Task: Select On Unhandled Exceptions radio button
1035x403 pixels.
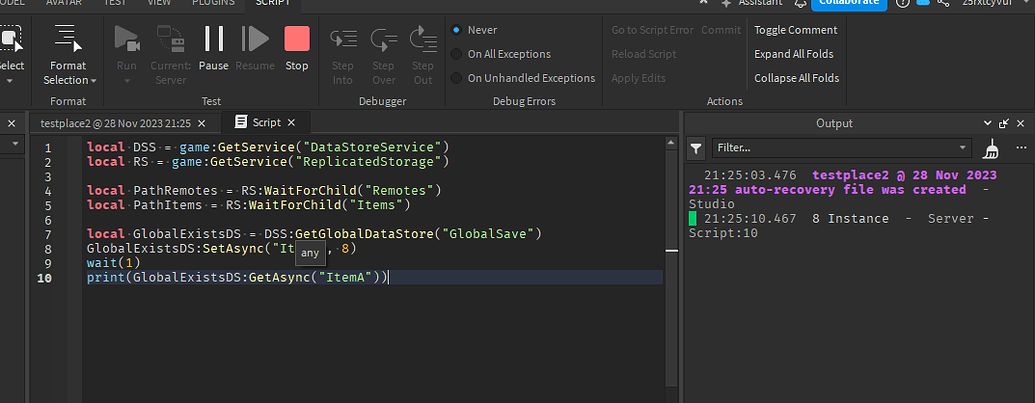Action: pos(456,78)
